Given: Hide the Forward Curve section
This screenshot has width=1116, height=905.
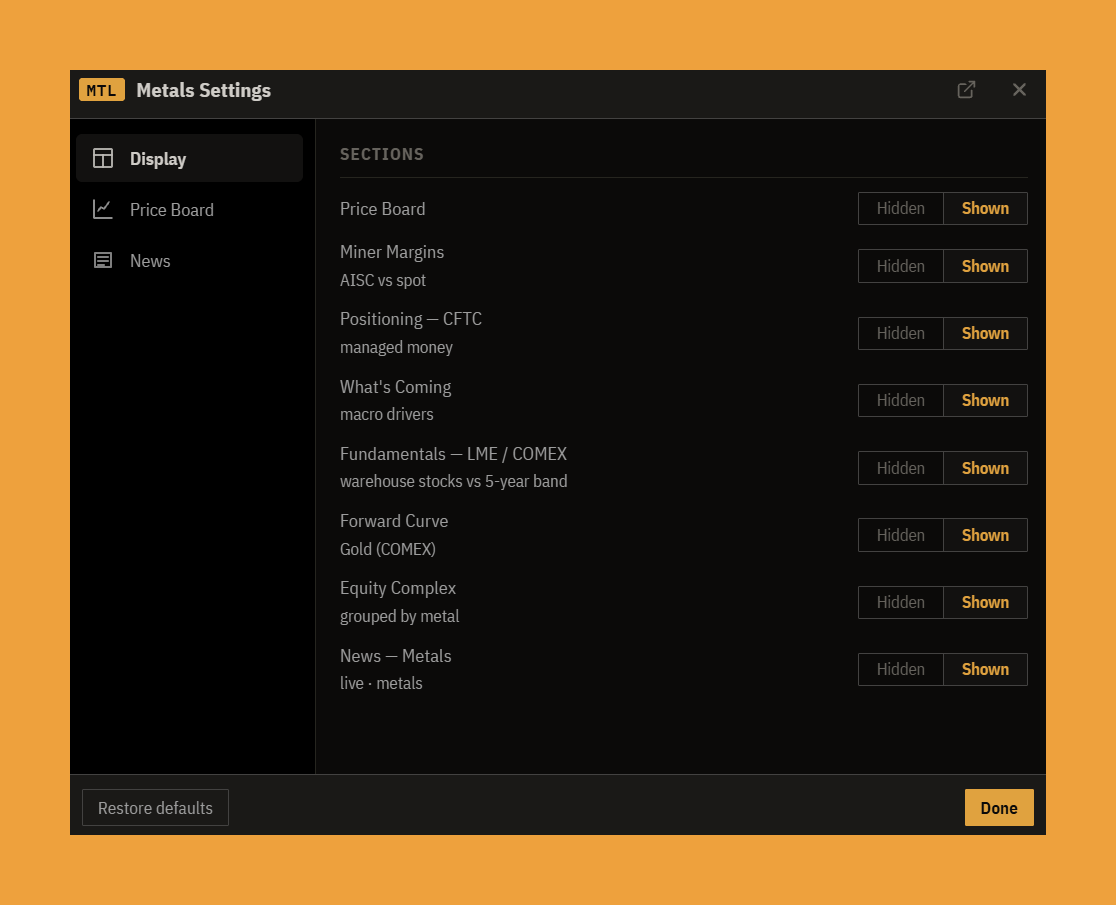Looking at the screenshot, I should tap(900, 535).
